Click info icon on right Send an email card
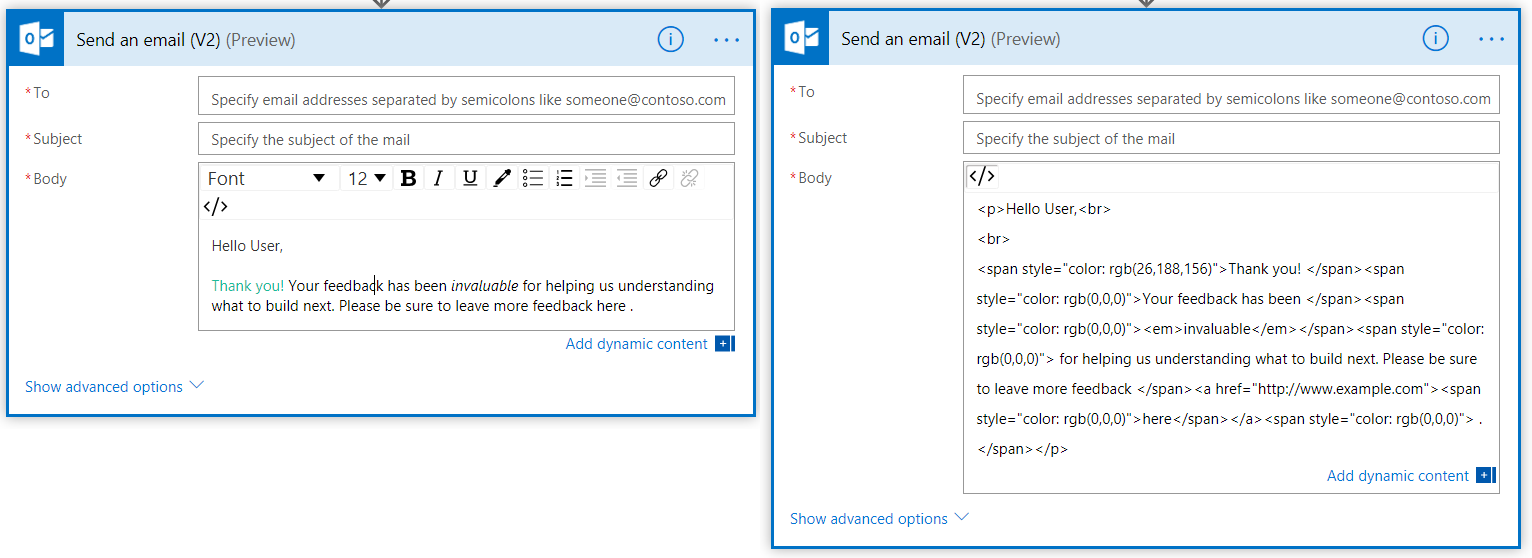Image resolution: width=1532 pixels, height=558 pixels. click(1435, 38)
